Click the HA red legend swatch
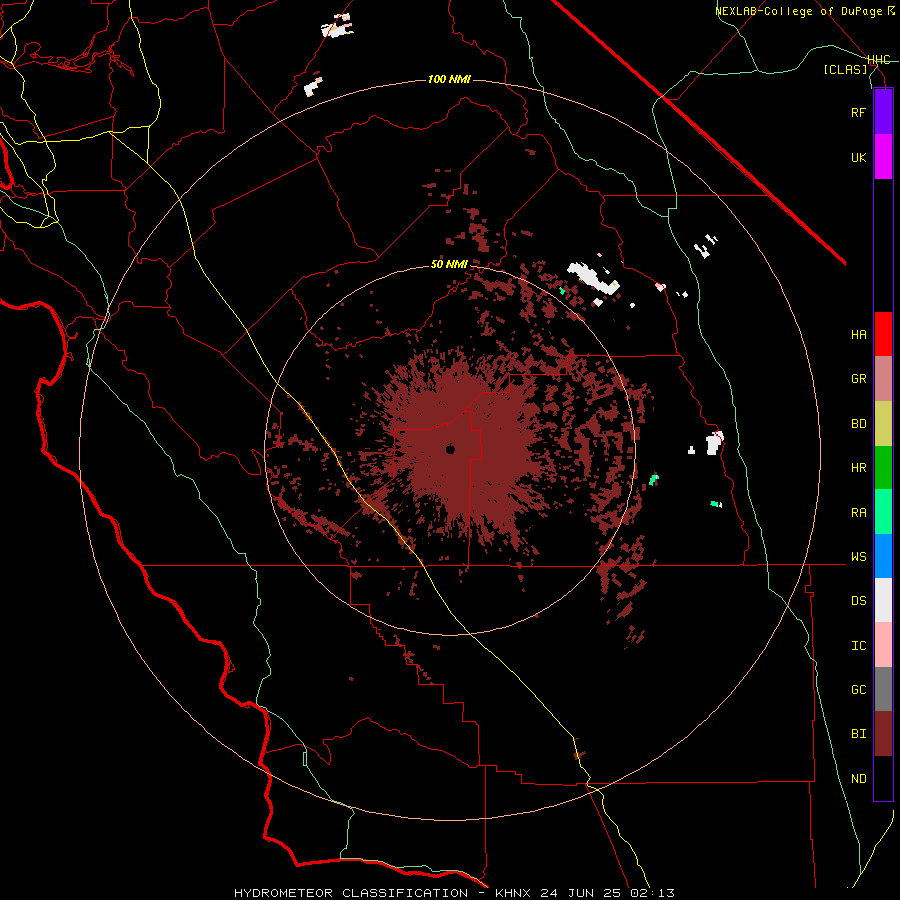This screenshot has width=900, height=900. [883, 334]
